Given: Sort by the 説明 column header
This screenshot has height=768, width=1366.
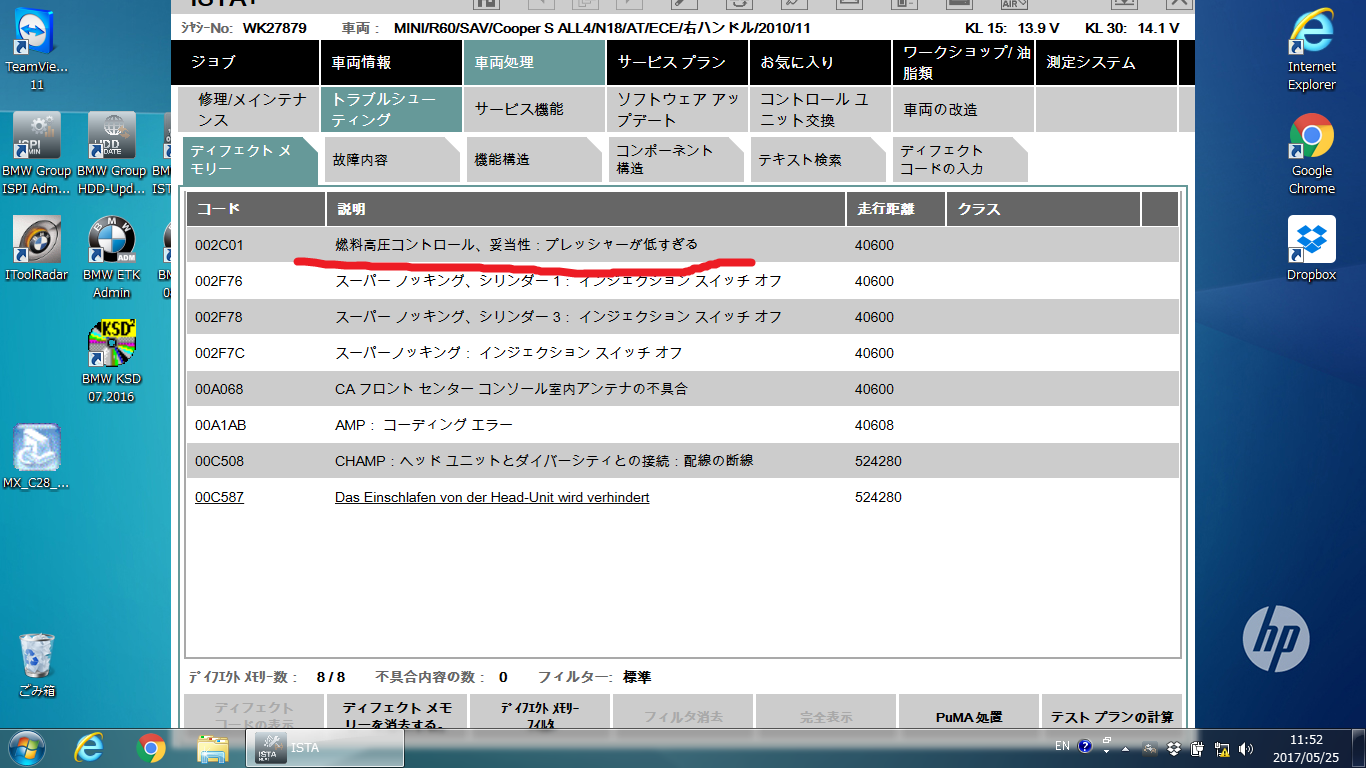Looking at the screenshot, I should pos(586,209).
